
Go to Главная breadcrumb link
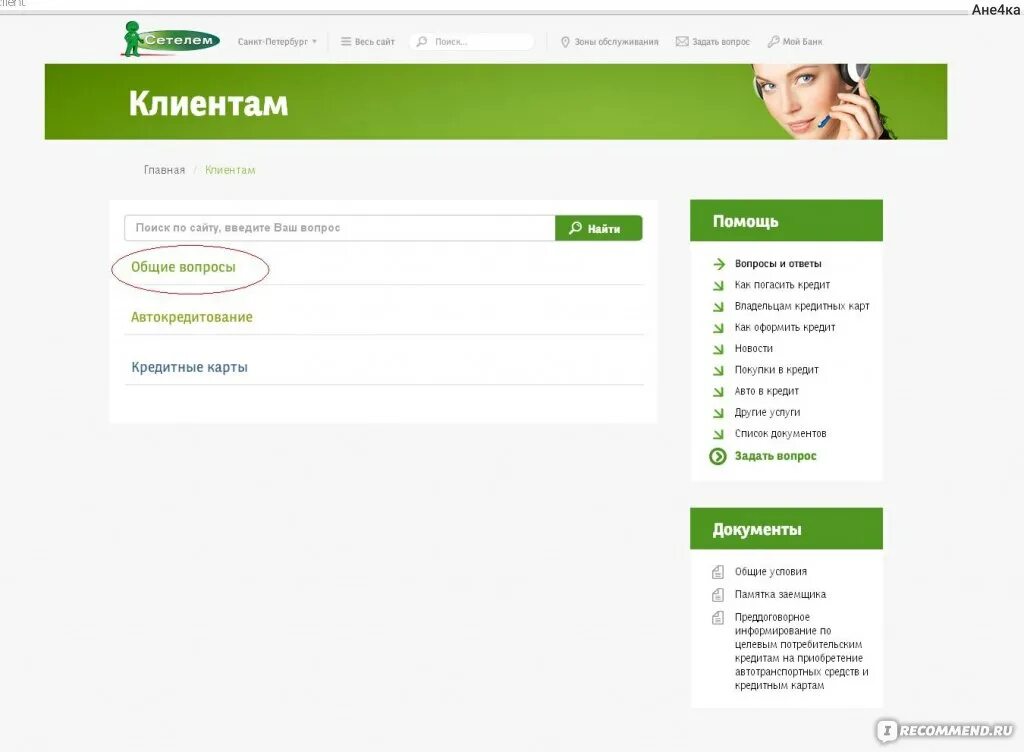coord(165,170)
